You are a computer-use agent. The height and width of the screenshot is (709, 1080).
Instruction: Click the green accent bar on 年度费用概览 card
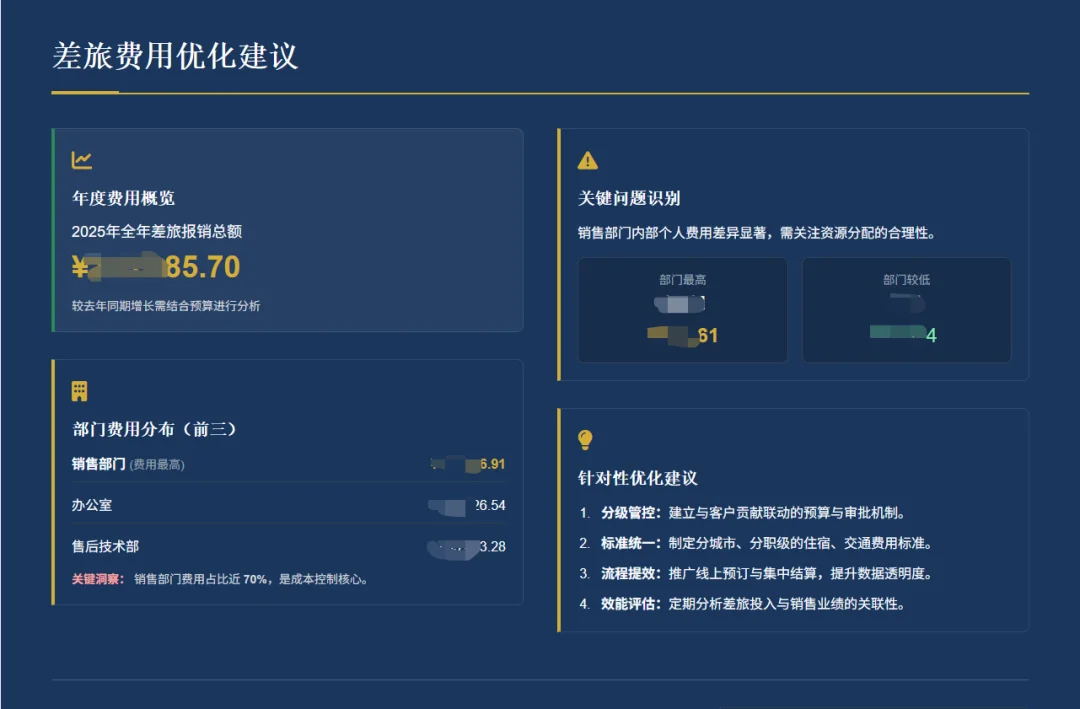53,230
